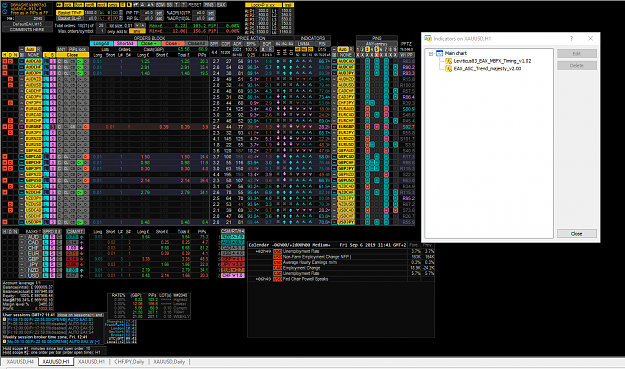The image size is (625, 369).
Task: Click the minus button beside JPY basket
Action: 22,265
